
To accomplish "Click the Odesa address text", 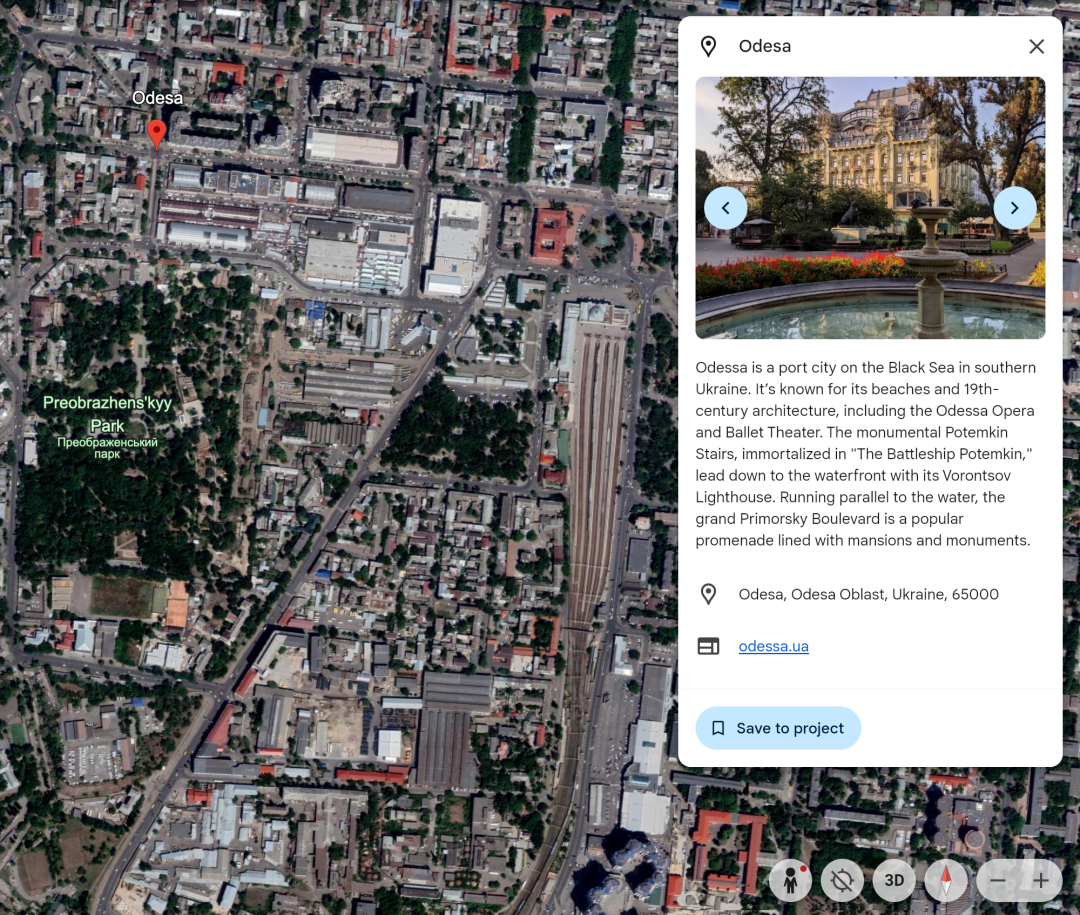I will pyautogui.click(x=868, y=594).
